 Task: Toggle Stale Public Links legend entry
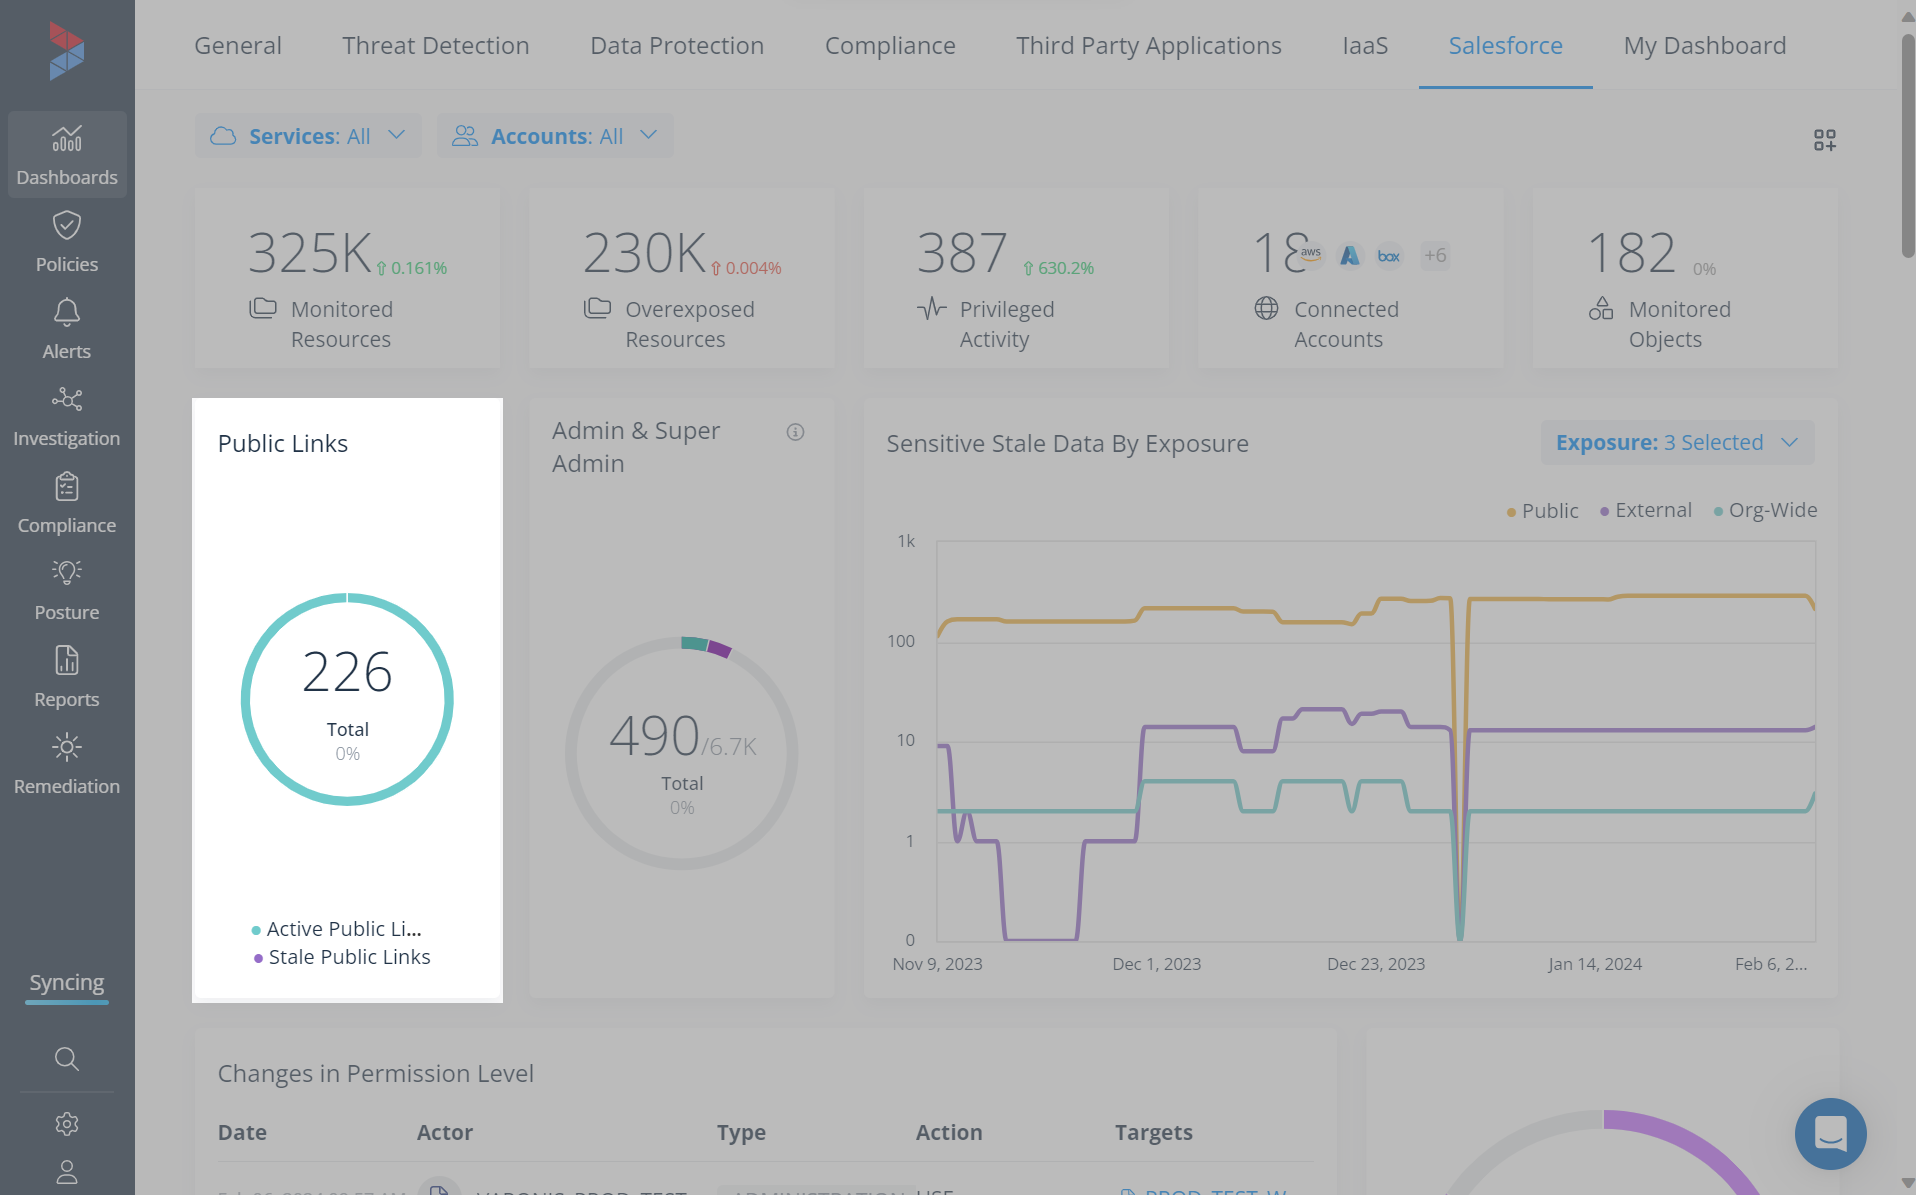[342, 957]
